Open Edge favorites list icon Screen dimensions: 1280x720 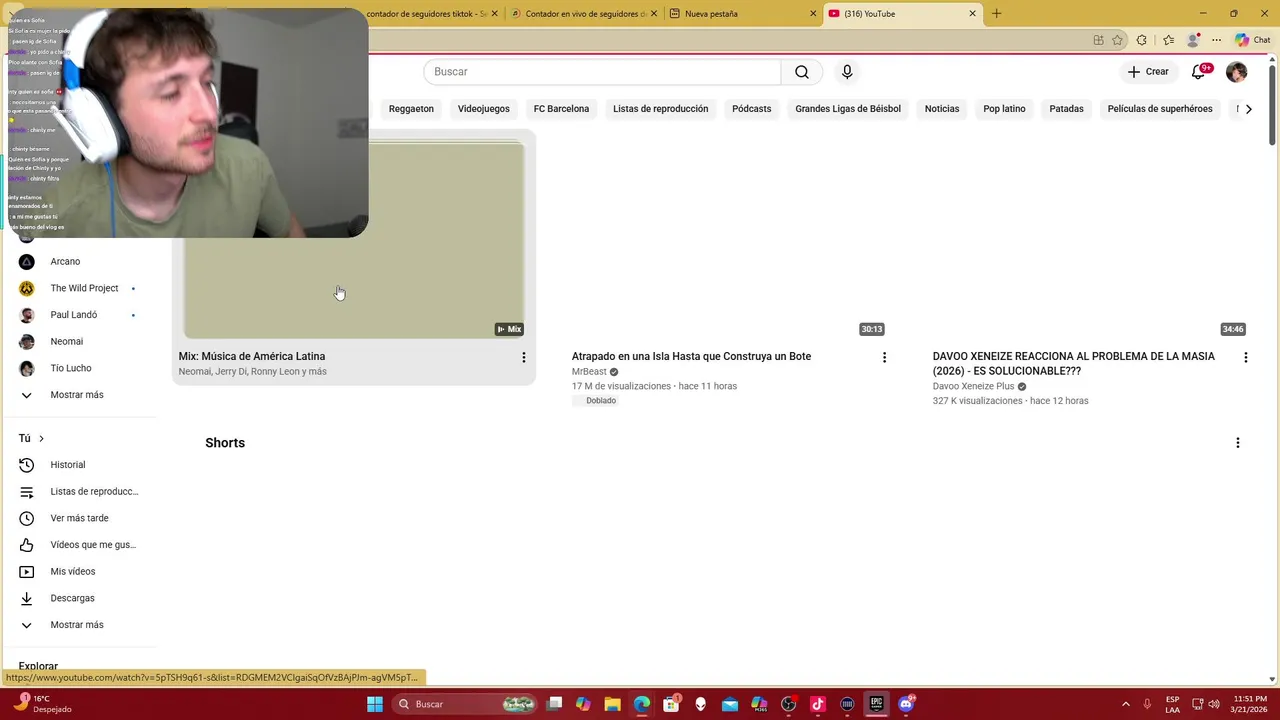coord(1168,40)
